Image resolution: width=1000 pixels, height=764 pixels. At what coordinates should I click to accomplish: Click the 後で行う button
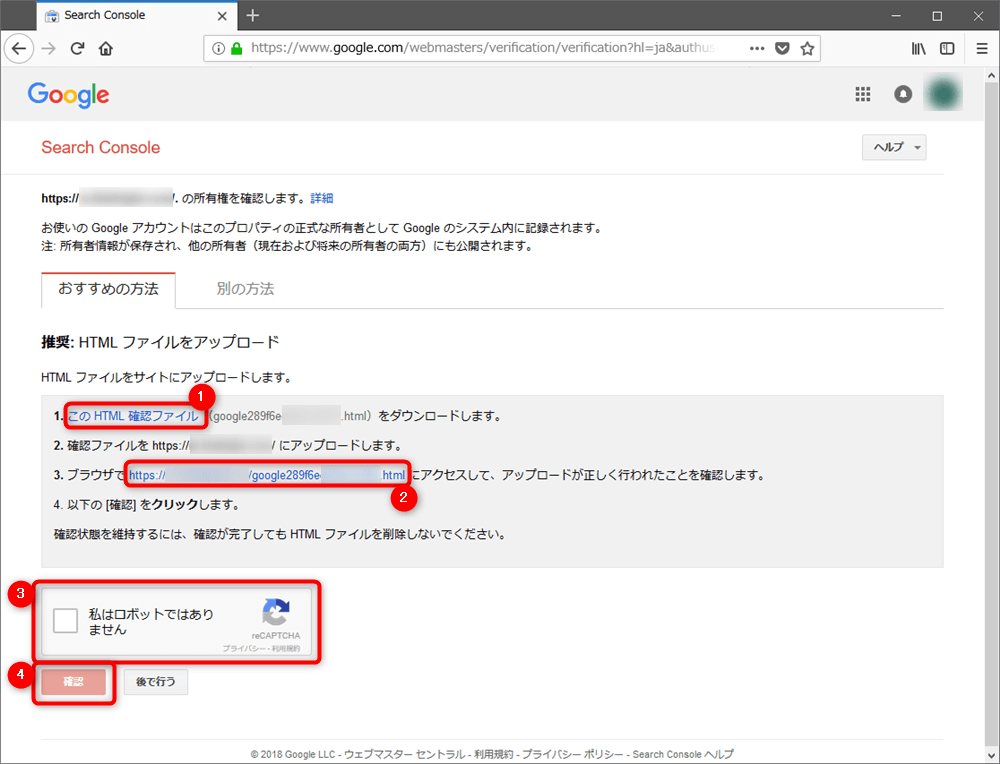155,682
